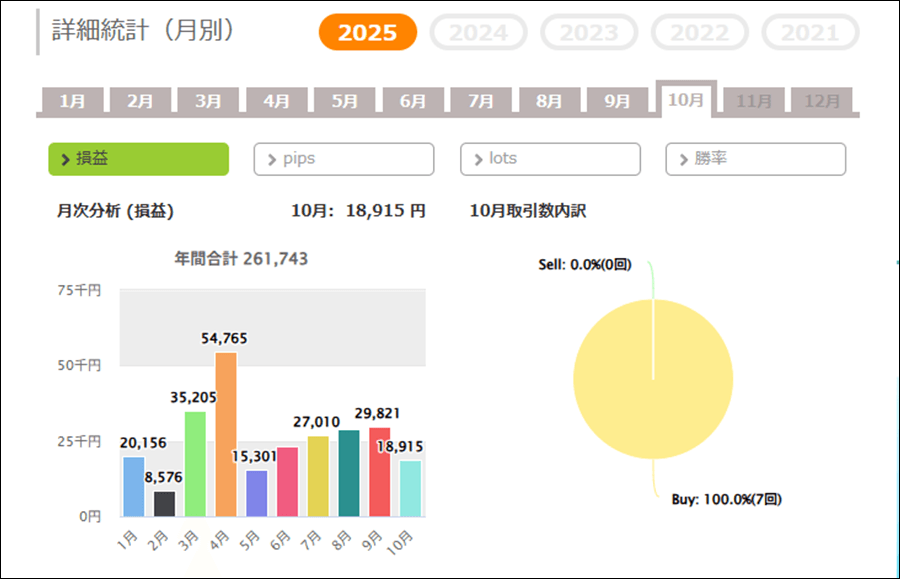This screenshot has height=579, width=900.
Task: Select the active 10月 tab
Action: tap(686, 100)
